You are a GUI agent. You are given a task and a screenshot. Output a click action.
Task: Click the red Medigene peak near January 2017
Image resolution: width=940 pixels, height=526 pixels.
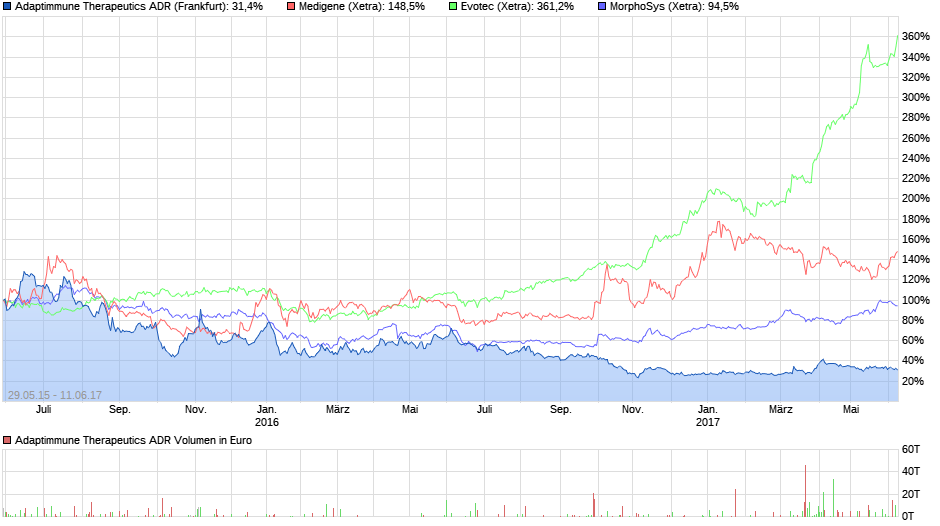[x=718, y=223]
